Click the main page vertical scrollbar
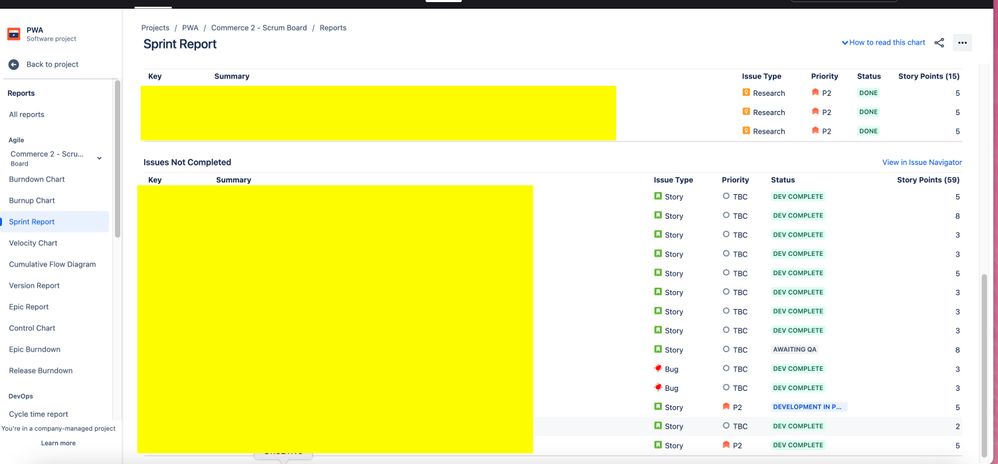Image resolution: width=998 pixels, height=464 pixels. click(x=985, y=367)
